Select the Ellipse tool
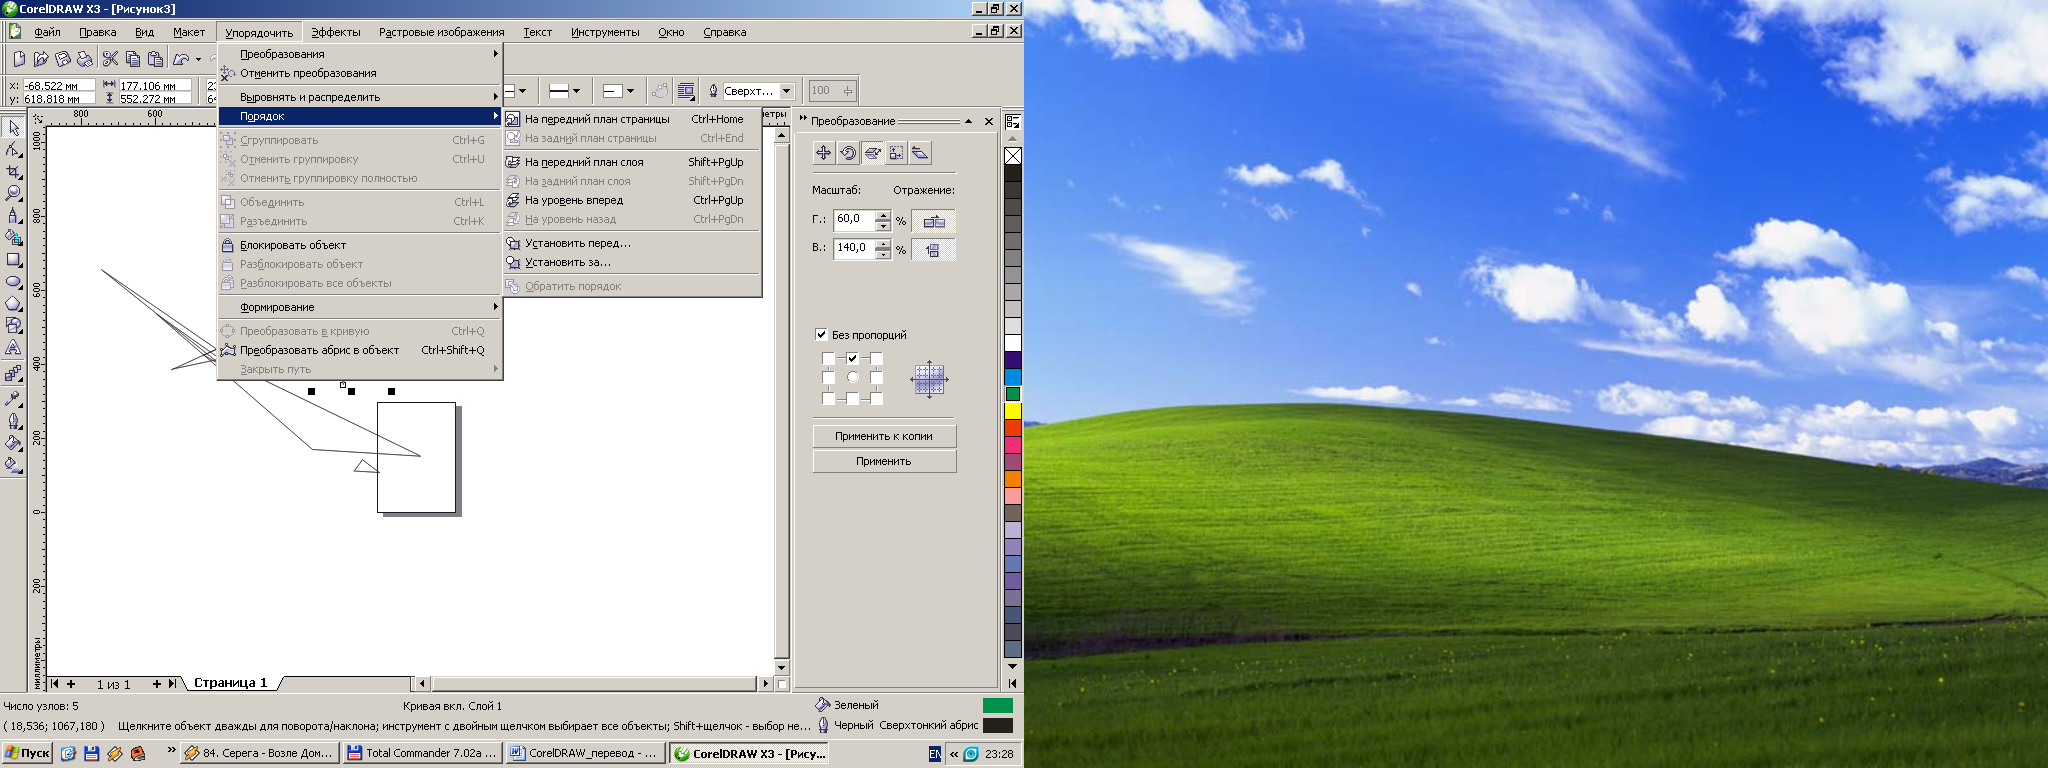The height and width of the screenshot is (768, 2048). pos(13,282)
